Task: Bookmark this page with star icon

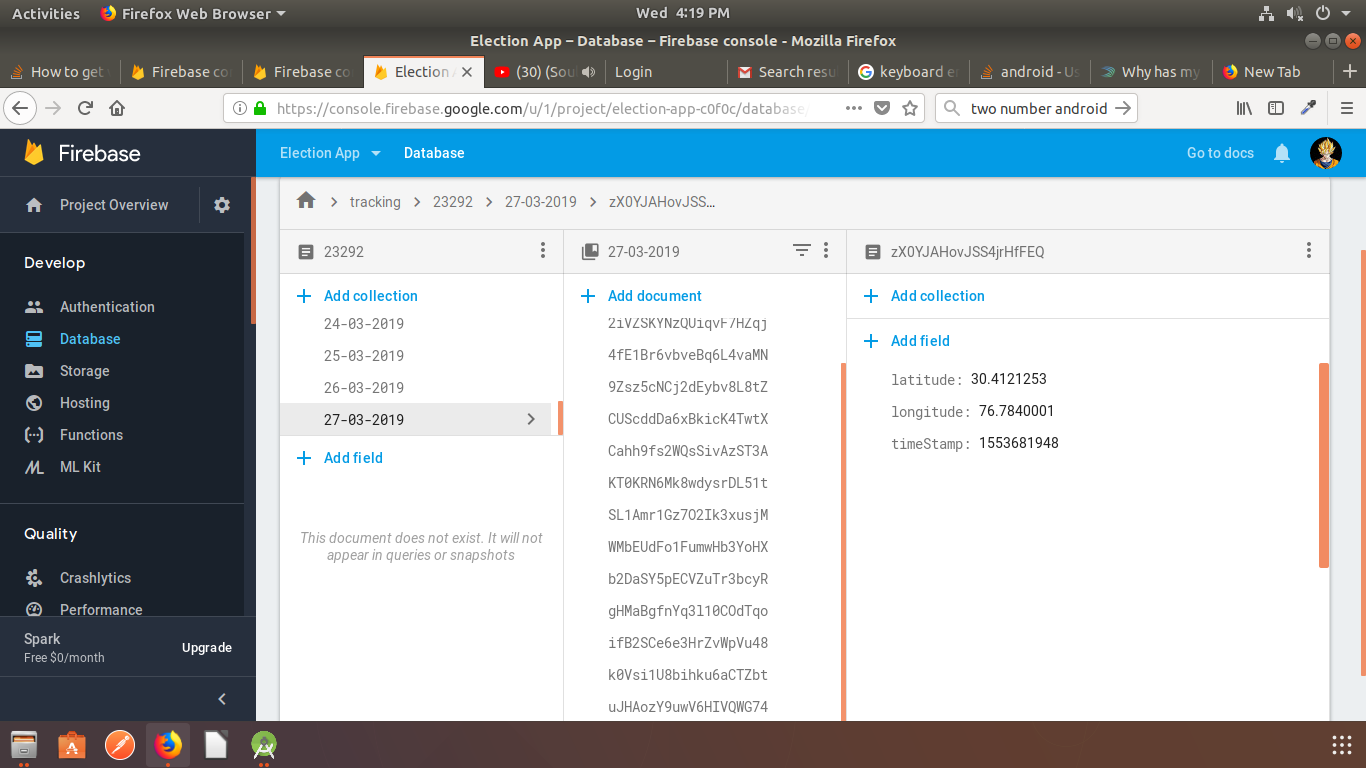Action: coord(909,108)
